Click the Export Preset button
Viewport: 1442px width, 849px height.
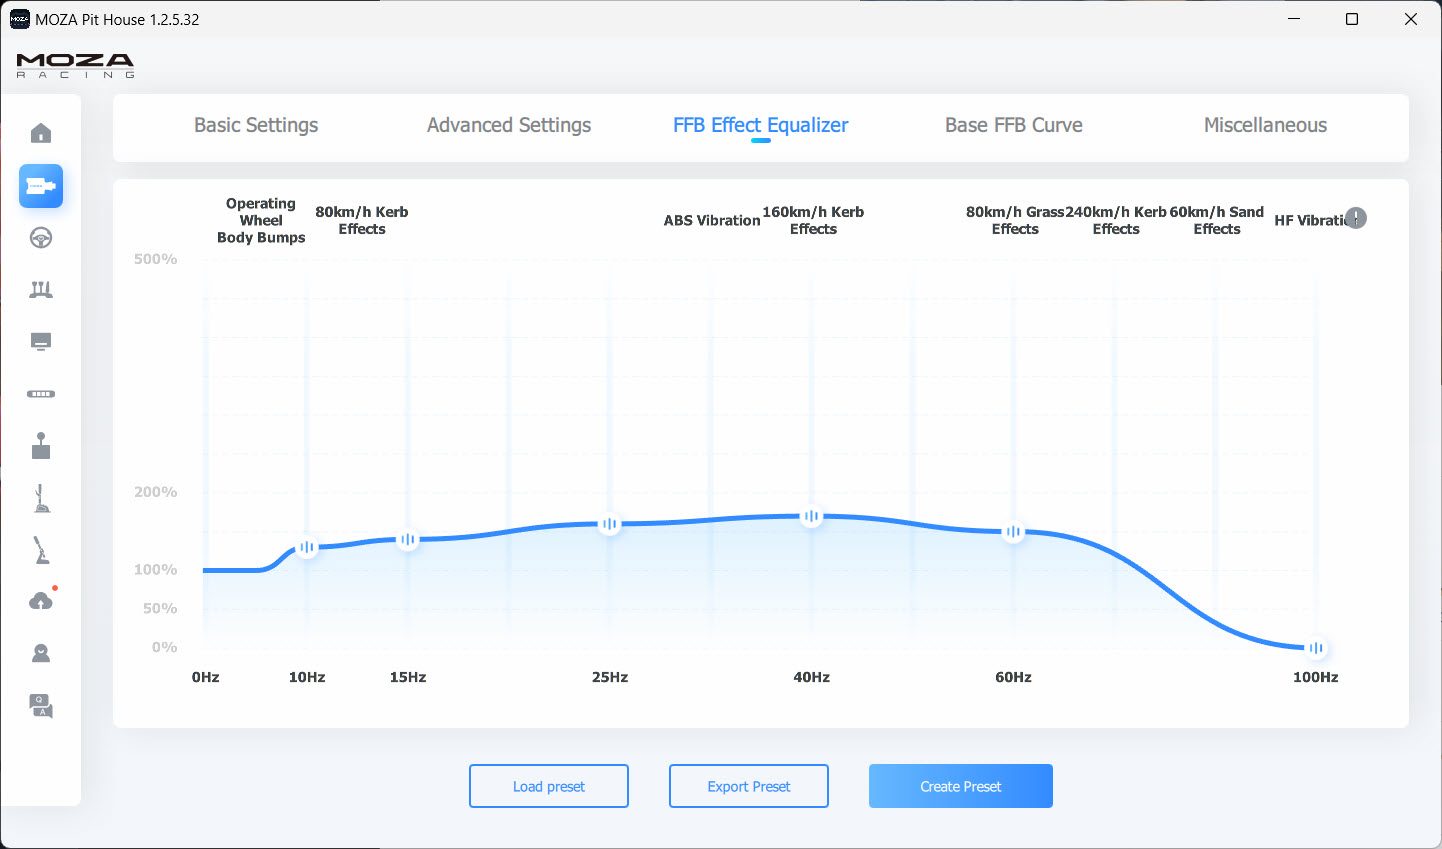pos(749,786)
